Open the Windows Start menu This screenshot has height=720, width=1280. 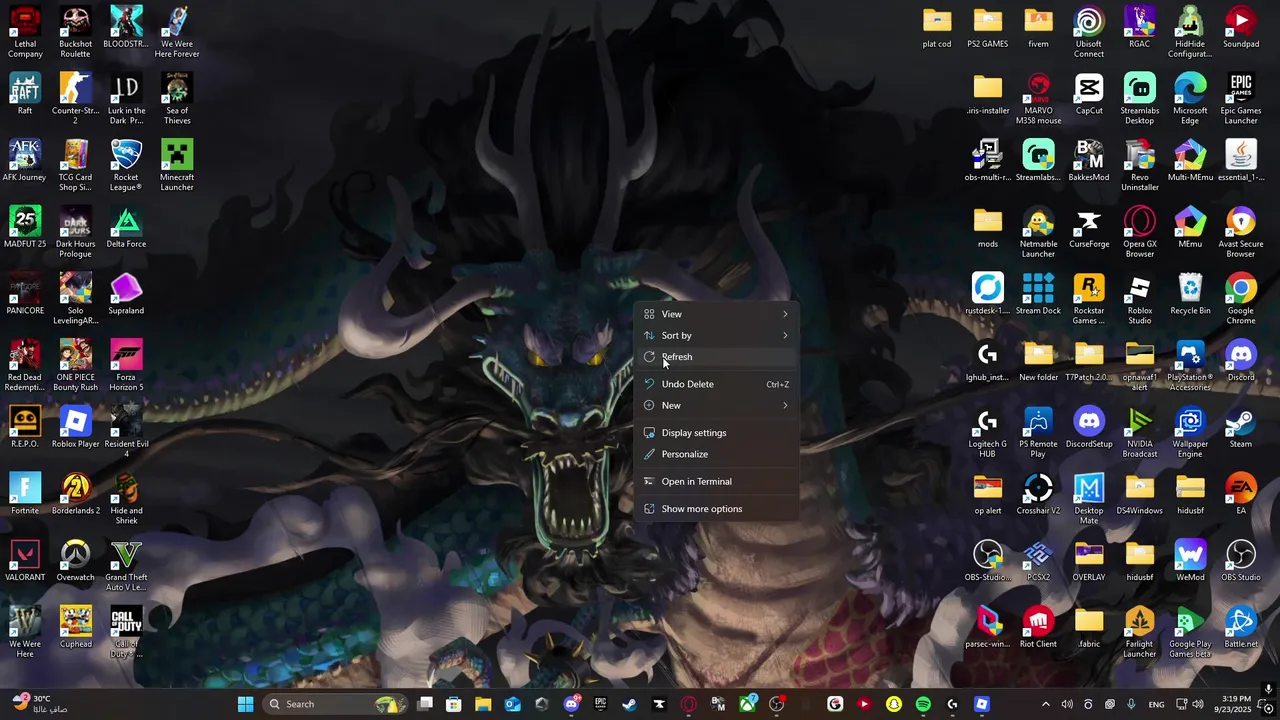click(x=245, y=704)
